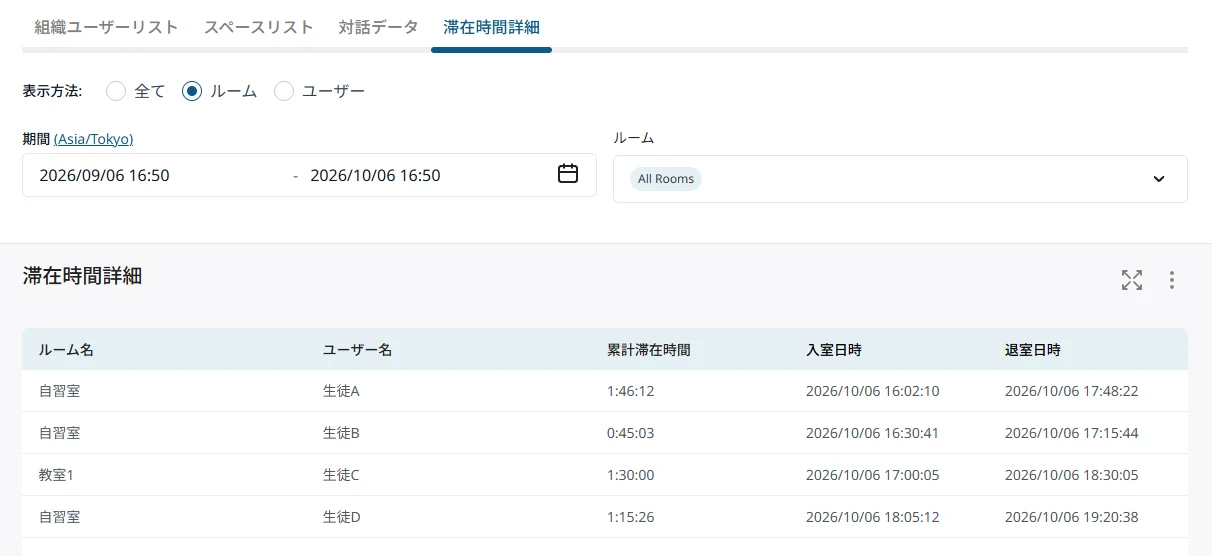1212x556 pixels.
Task: Sort by ユーザー名 column header
Action: point(357,350)
